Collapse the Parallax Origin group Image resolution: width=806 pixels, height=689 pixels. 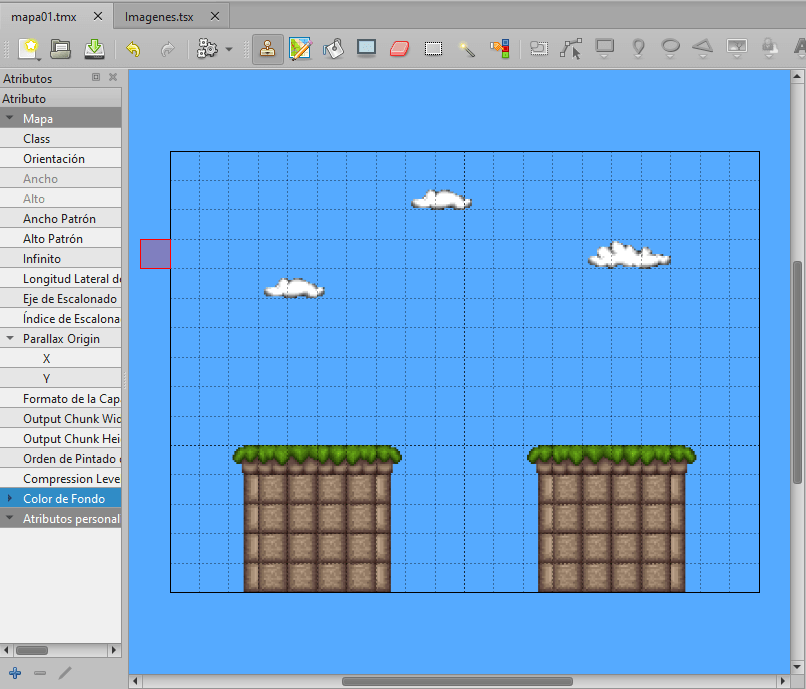10,339
